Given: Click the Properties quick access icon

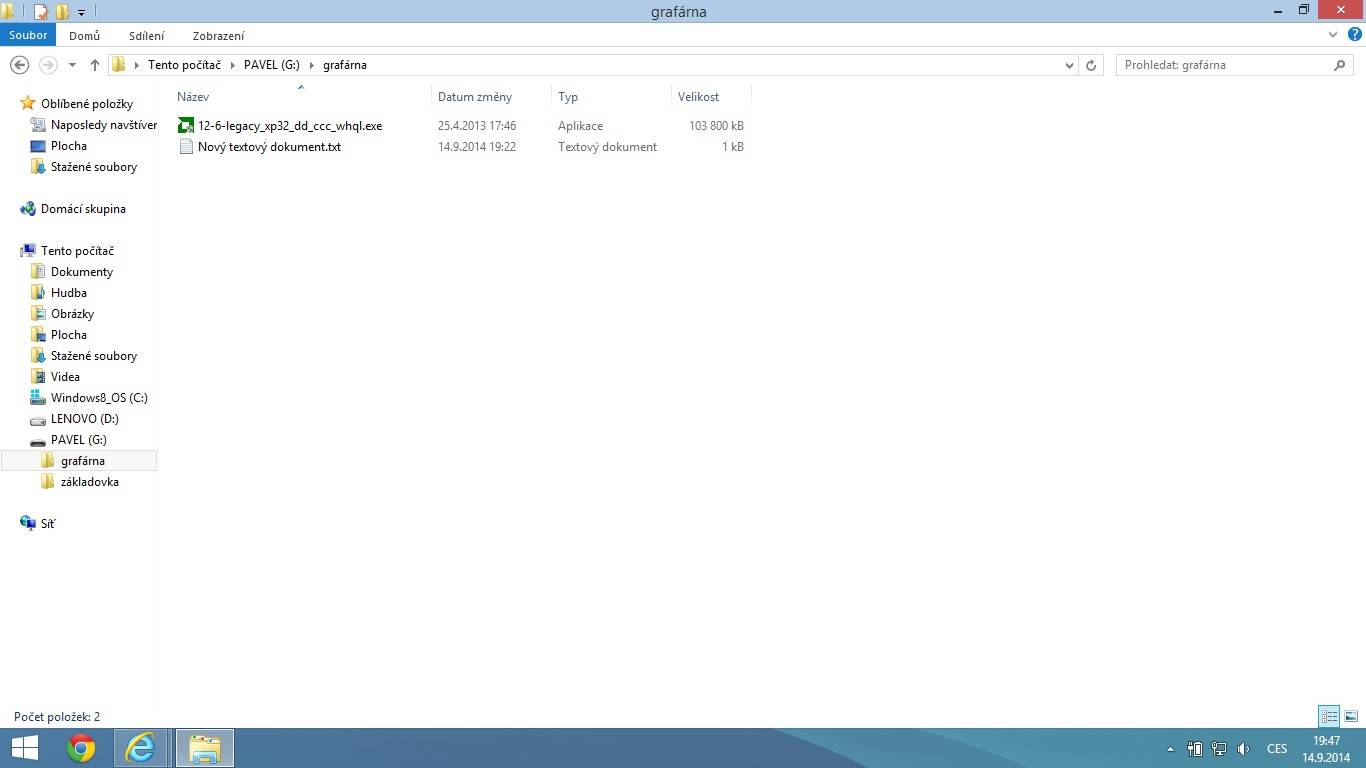Looking at the screenshot, I should 40,12.
